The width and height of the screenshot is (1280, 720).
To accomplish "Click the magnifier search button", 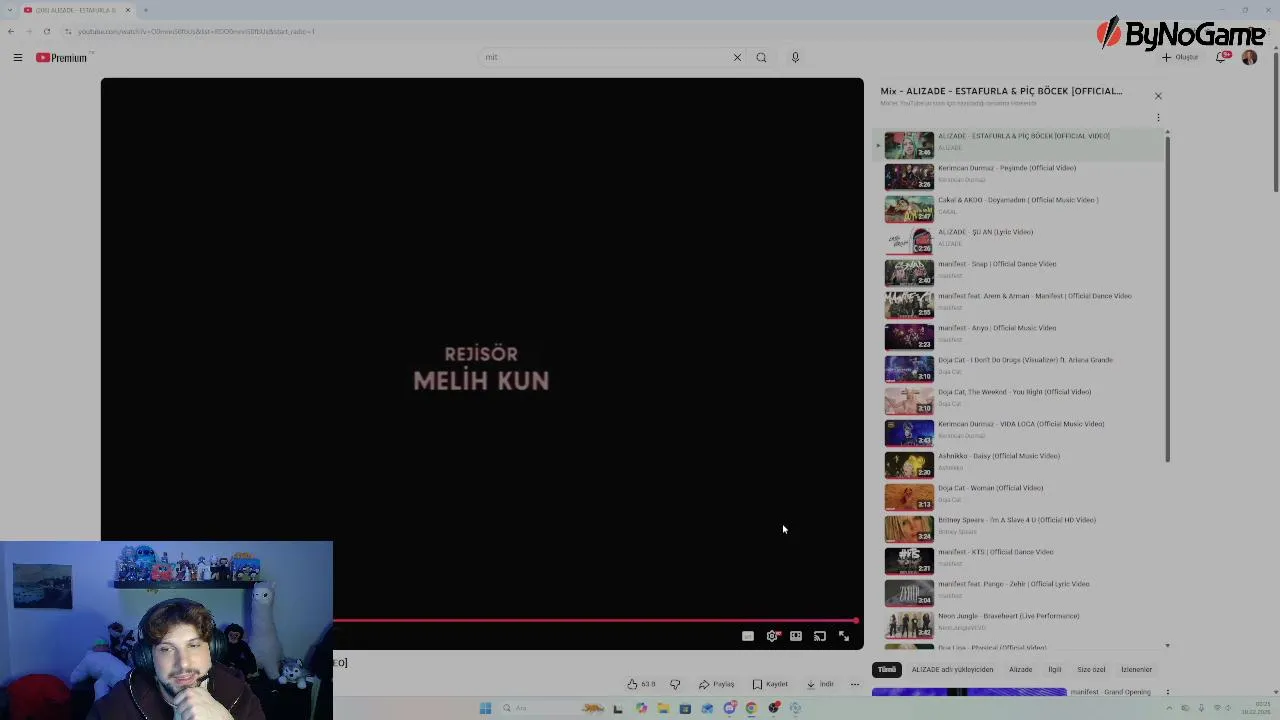I will point(761,58).
